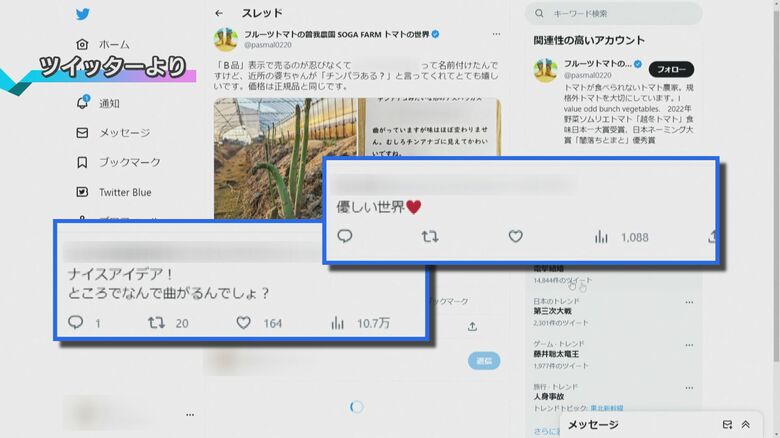Open more options for 人身事故 trend

(x=689, y=388)
